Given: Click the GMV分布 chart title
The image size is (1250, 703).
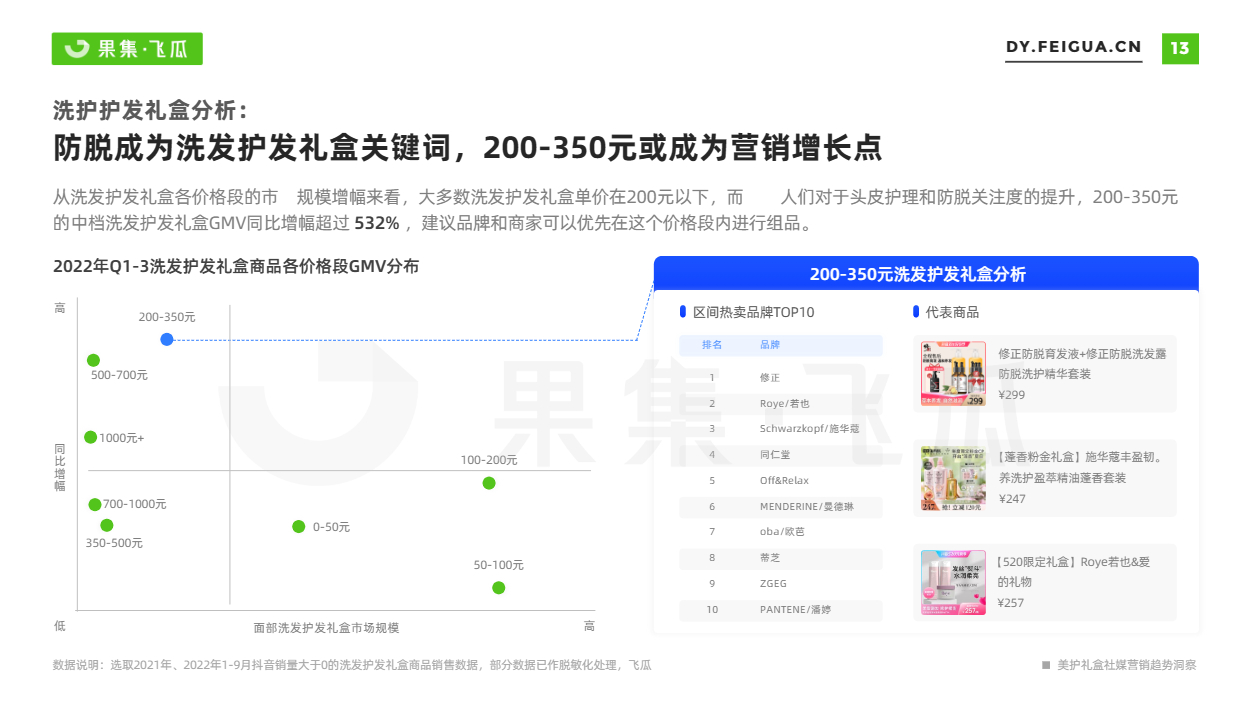Looking at the screenshot, I should [236, 266].
